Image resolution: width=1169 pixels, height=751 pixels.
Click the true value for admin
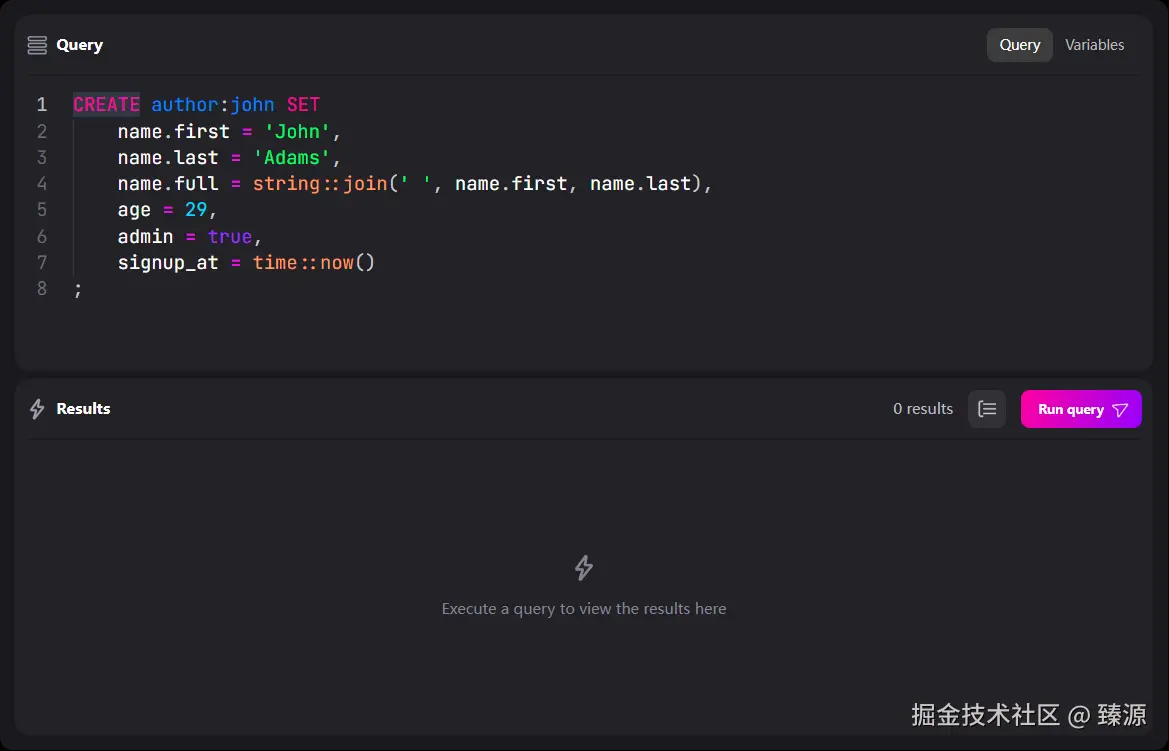230,236
